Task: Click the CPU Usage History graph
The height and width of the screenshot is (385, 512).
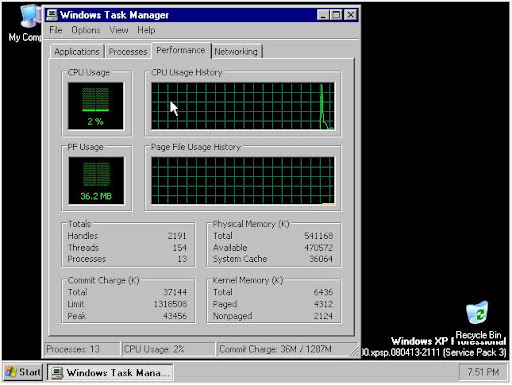Action: 243,106
